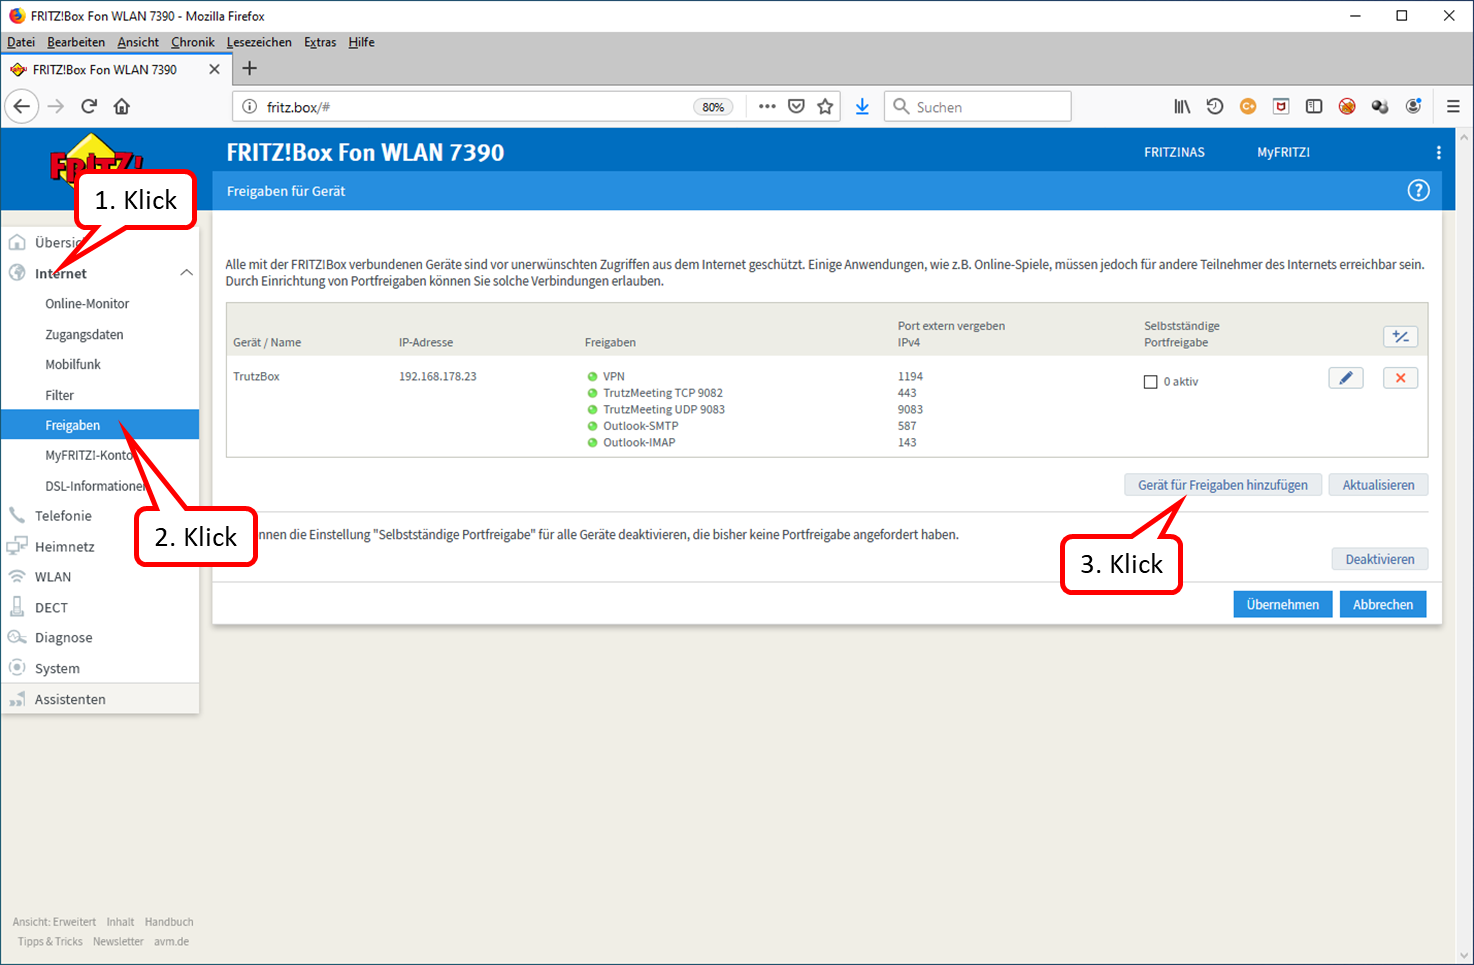Open the Firefox home page

[122, 106]
